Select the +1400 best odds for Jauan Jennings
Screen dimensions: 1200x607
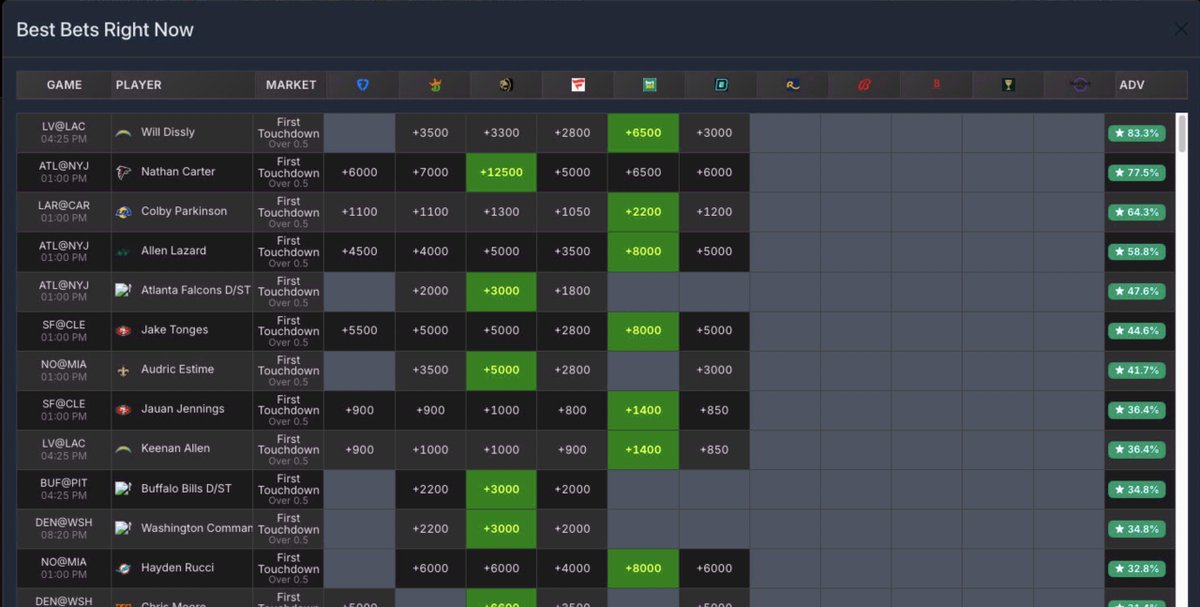pos(643,409)
